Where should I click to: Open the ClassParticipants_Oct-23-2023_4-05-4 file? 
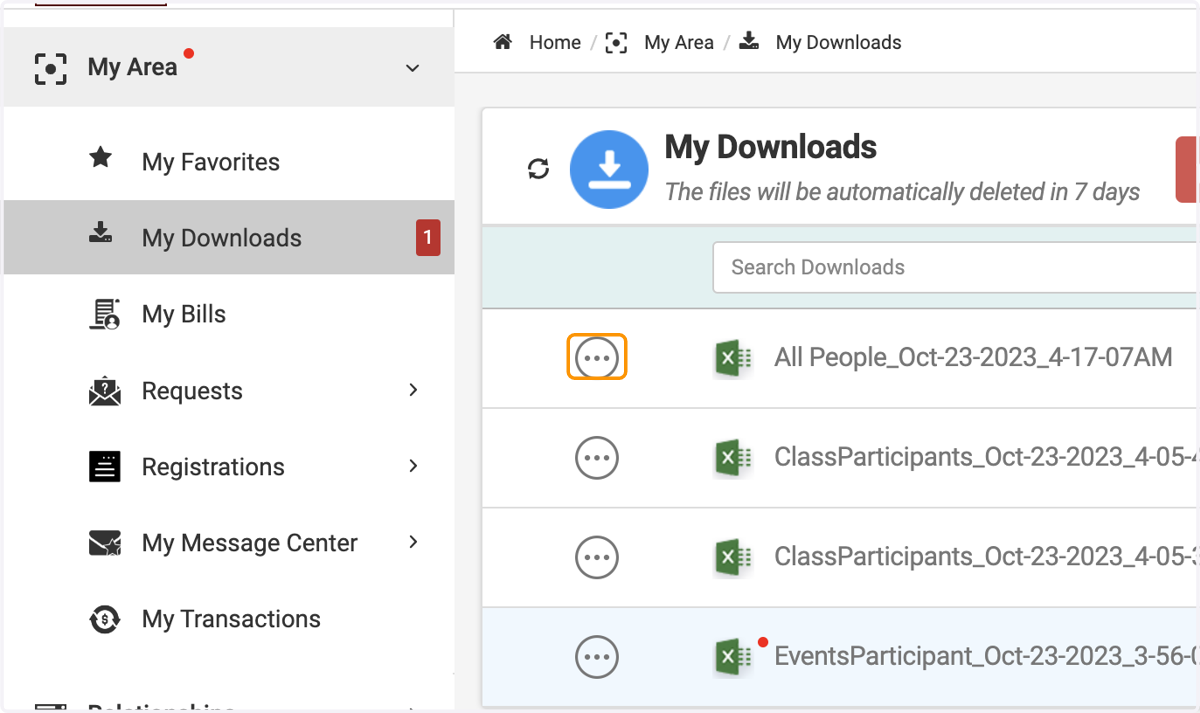coord(986,457)
